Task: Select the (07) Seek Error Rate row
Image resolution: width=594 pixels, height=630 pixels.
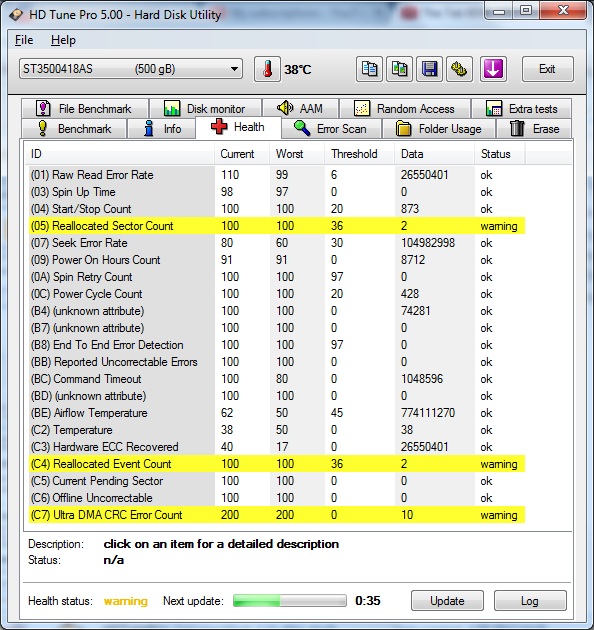Action: (x=277, y=243)
